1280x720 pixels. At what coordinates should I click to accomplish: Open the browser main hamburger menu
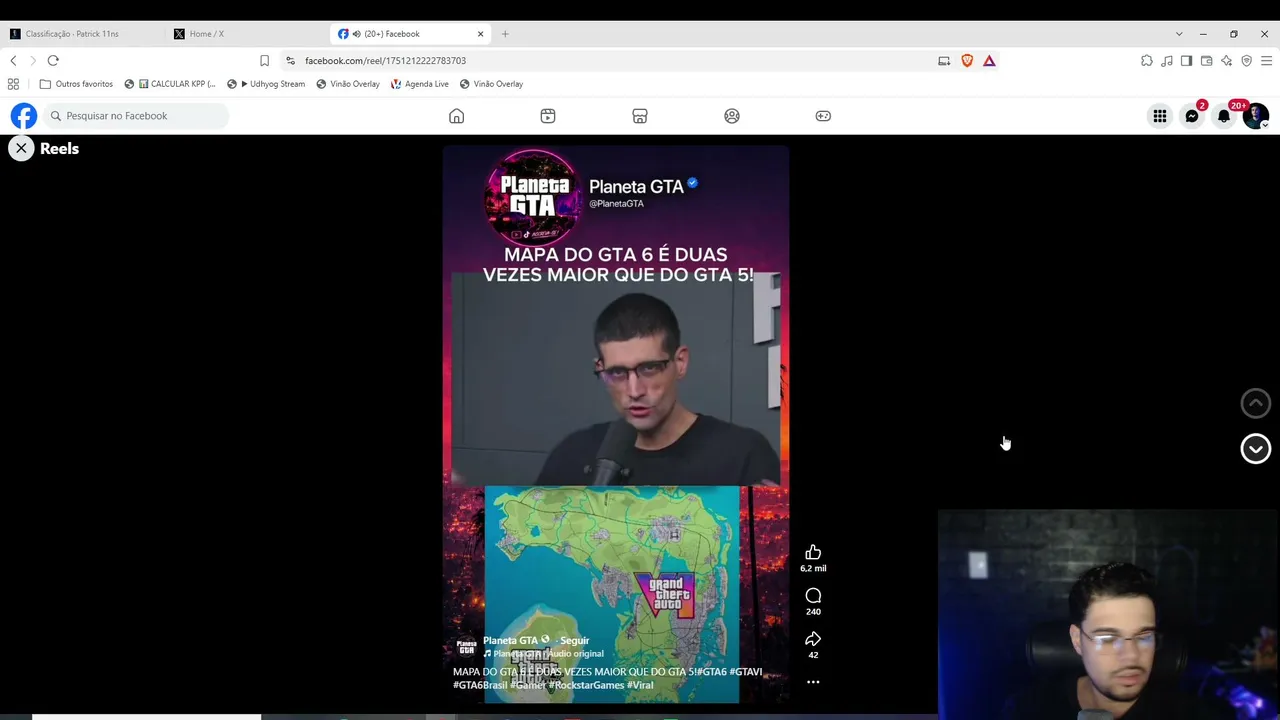[x=1266, y=61]
